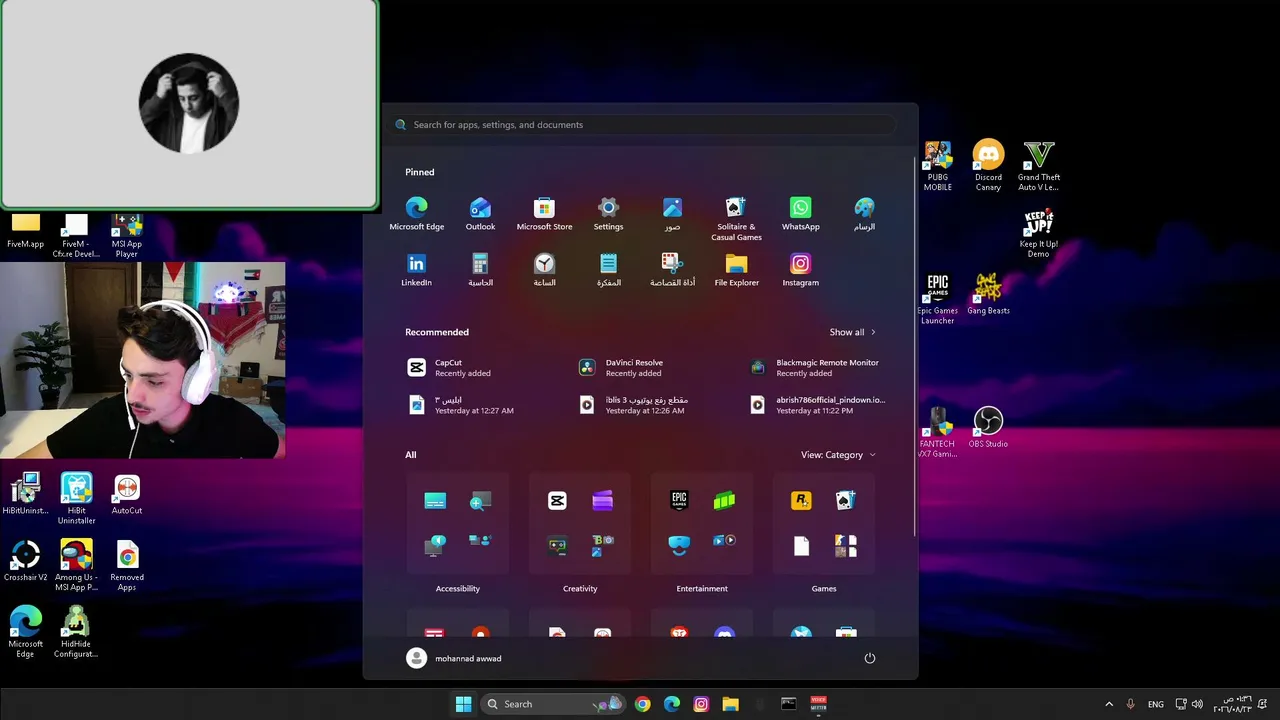Open Instagram from the taskbar

point(701,704)
